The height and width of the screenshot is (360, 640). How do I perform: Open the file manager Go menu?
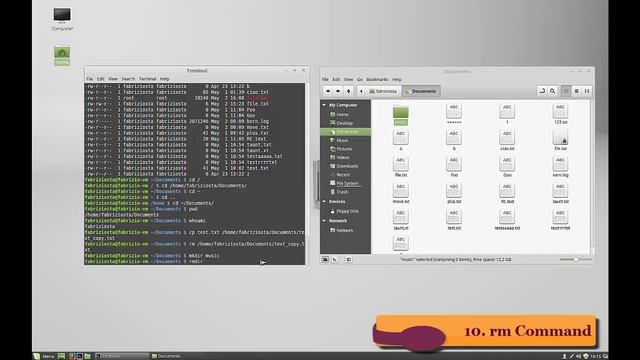[360, 80]
